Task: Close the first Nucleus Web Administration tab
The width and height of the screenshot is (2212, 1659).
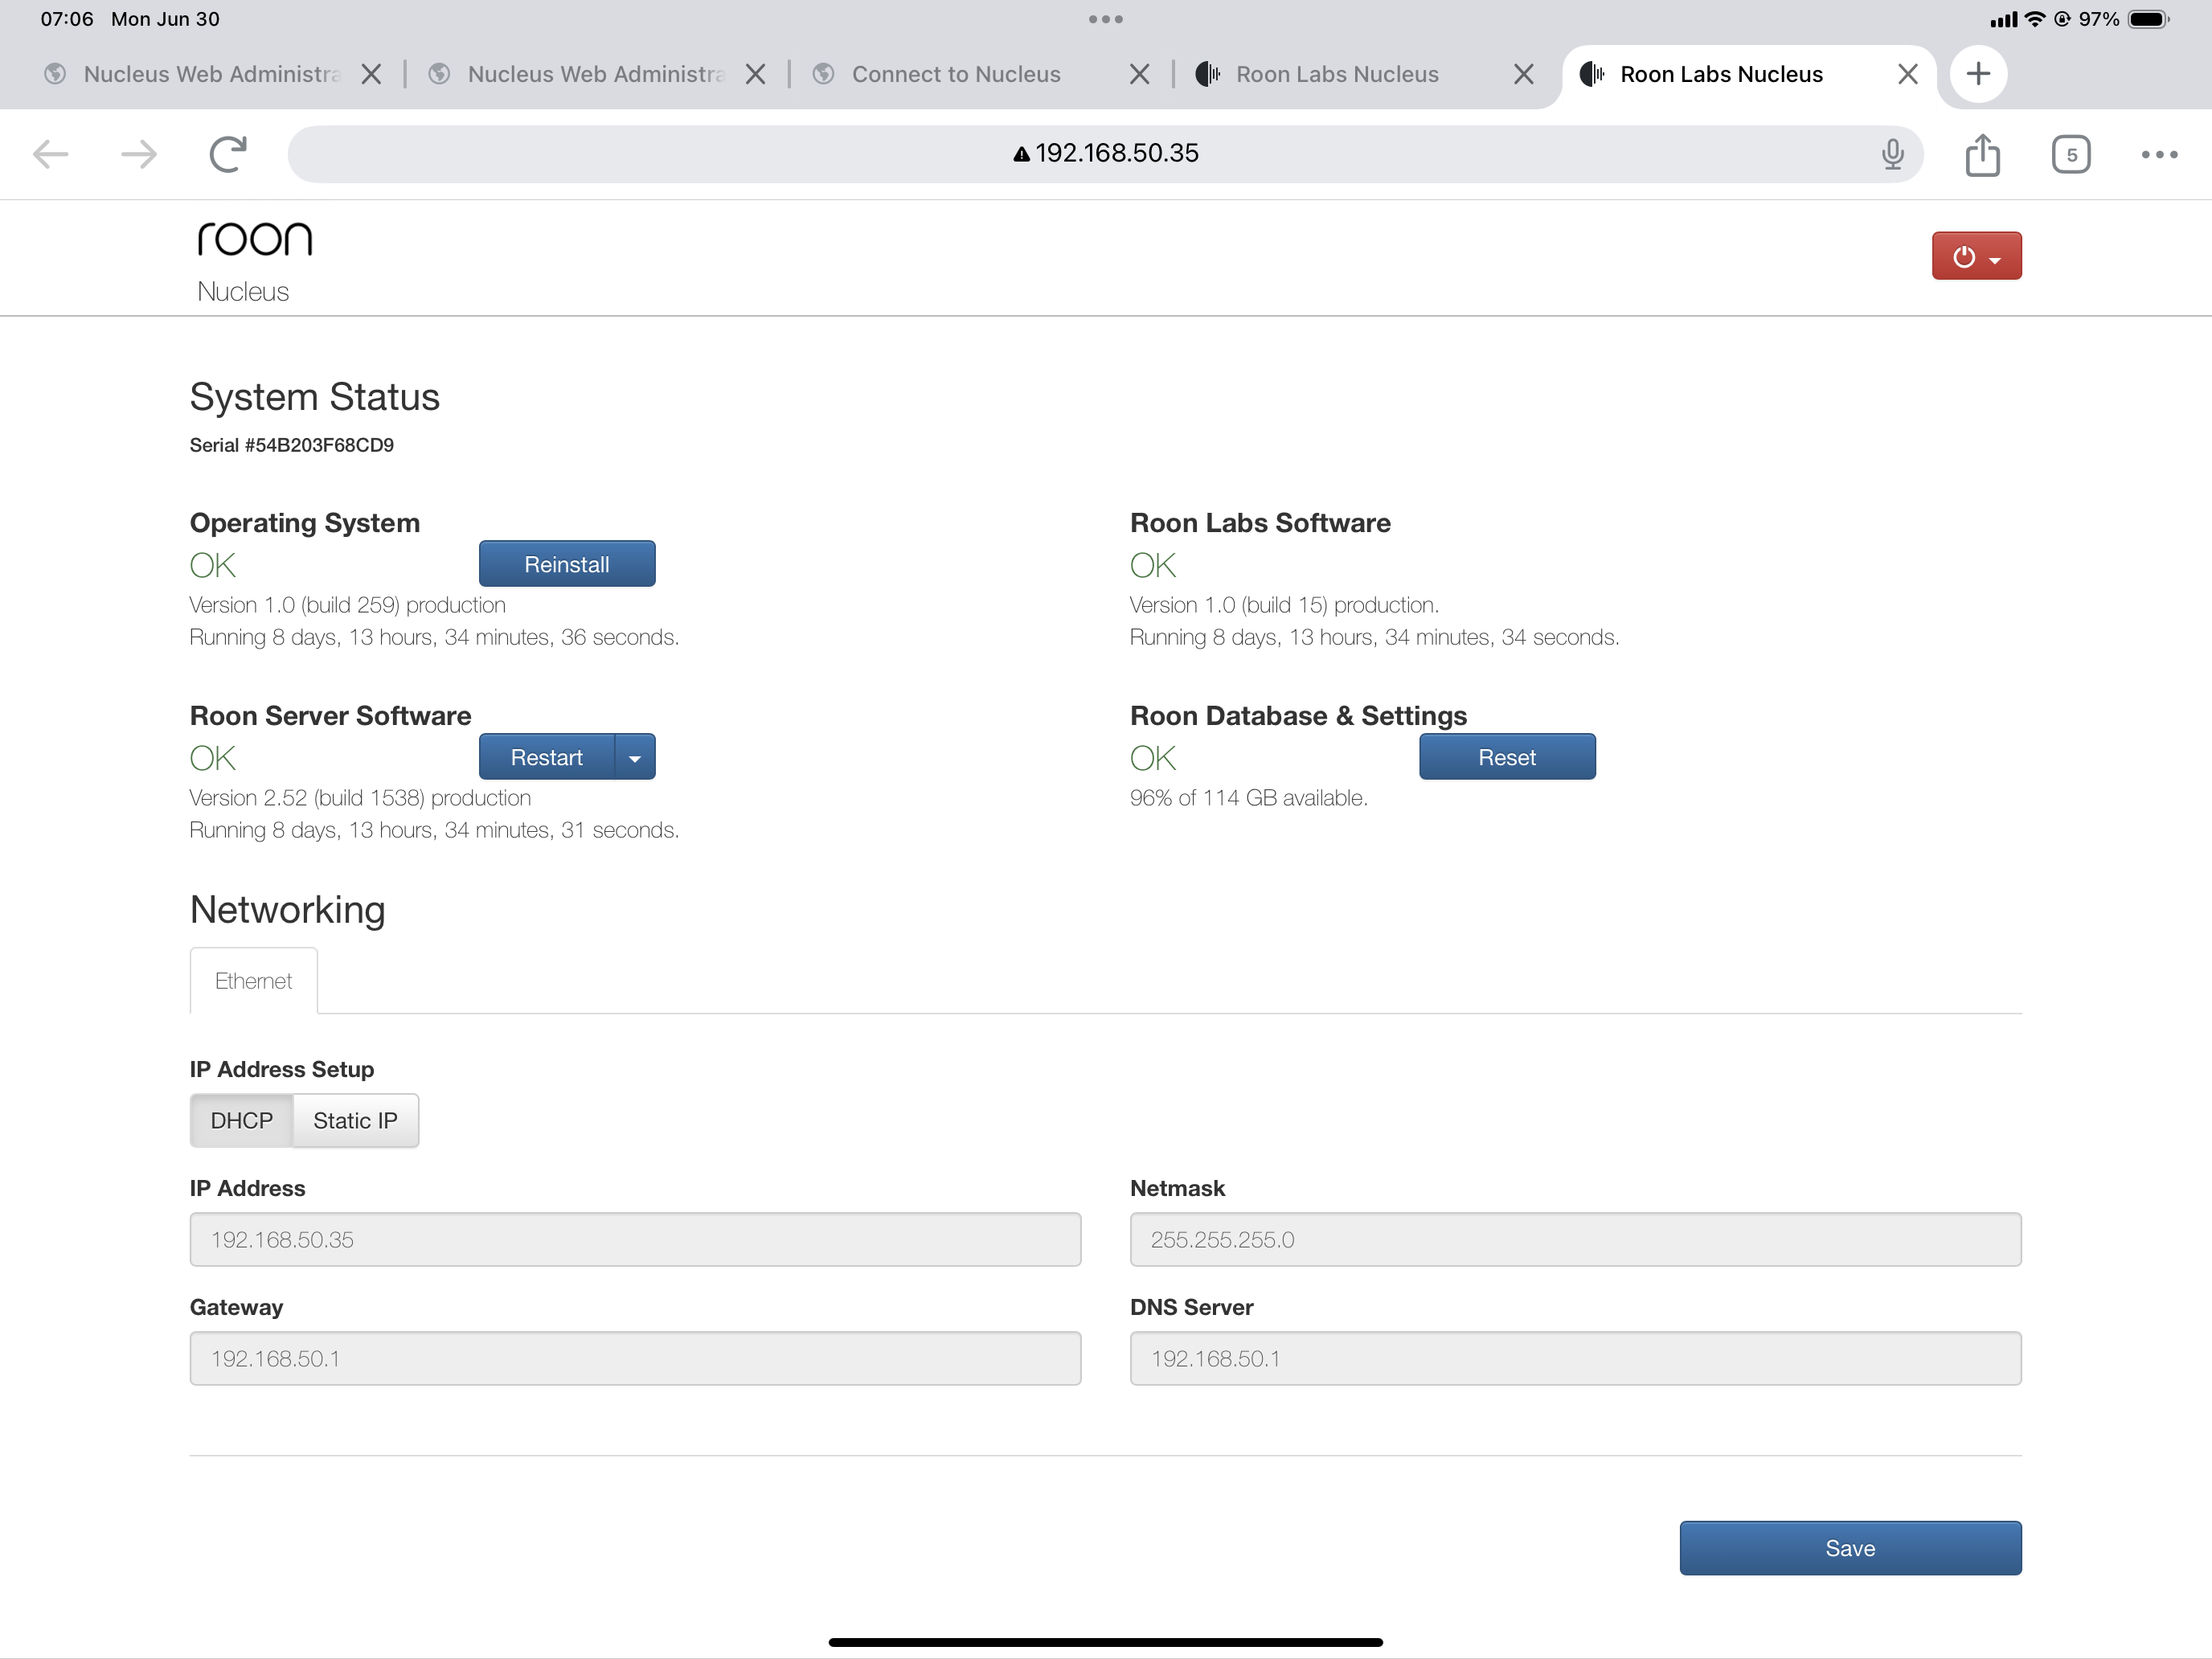Action: (x=371, y=74)
